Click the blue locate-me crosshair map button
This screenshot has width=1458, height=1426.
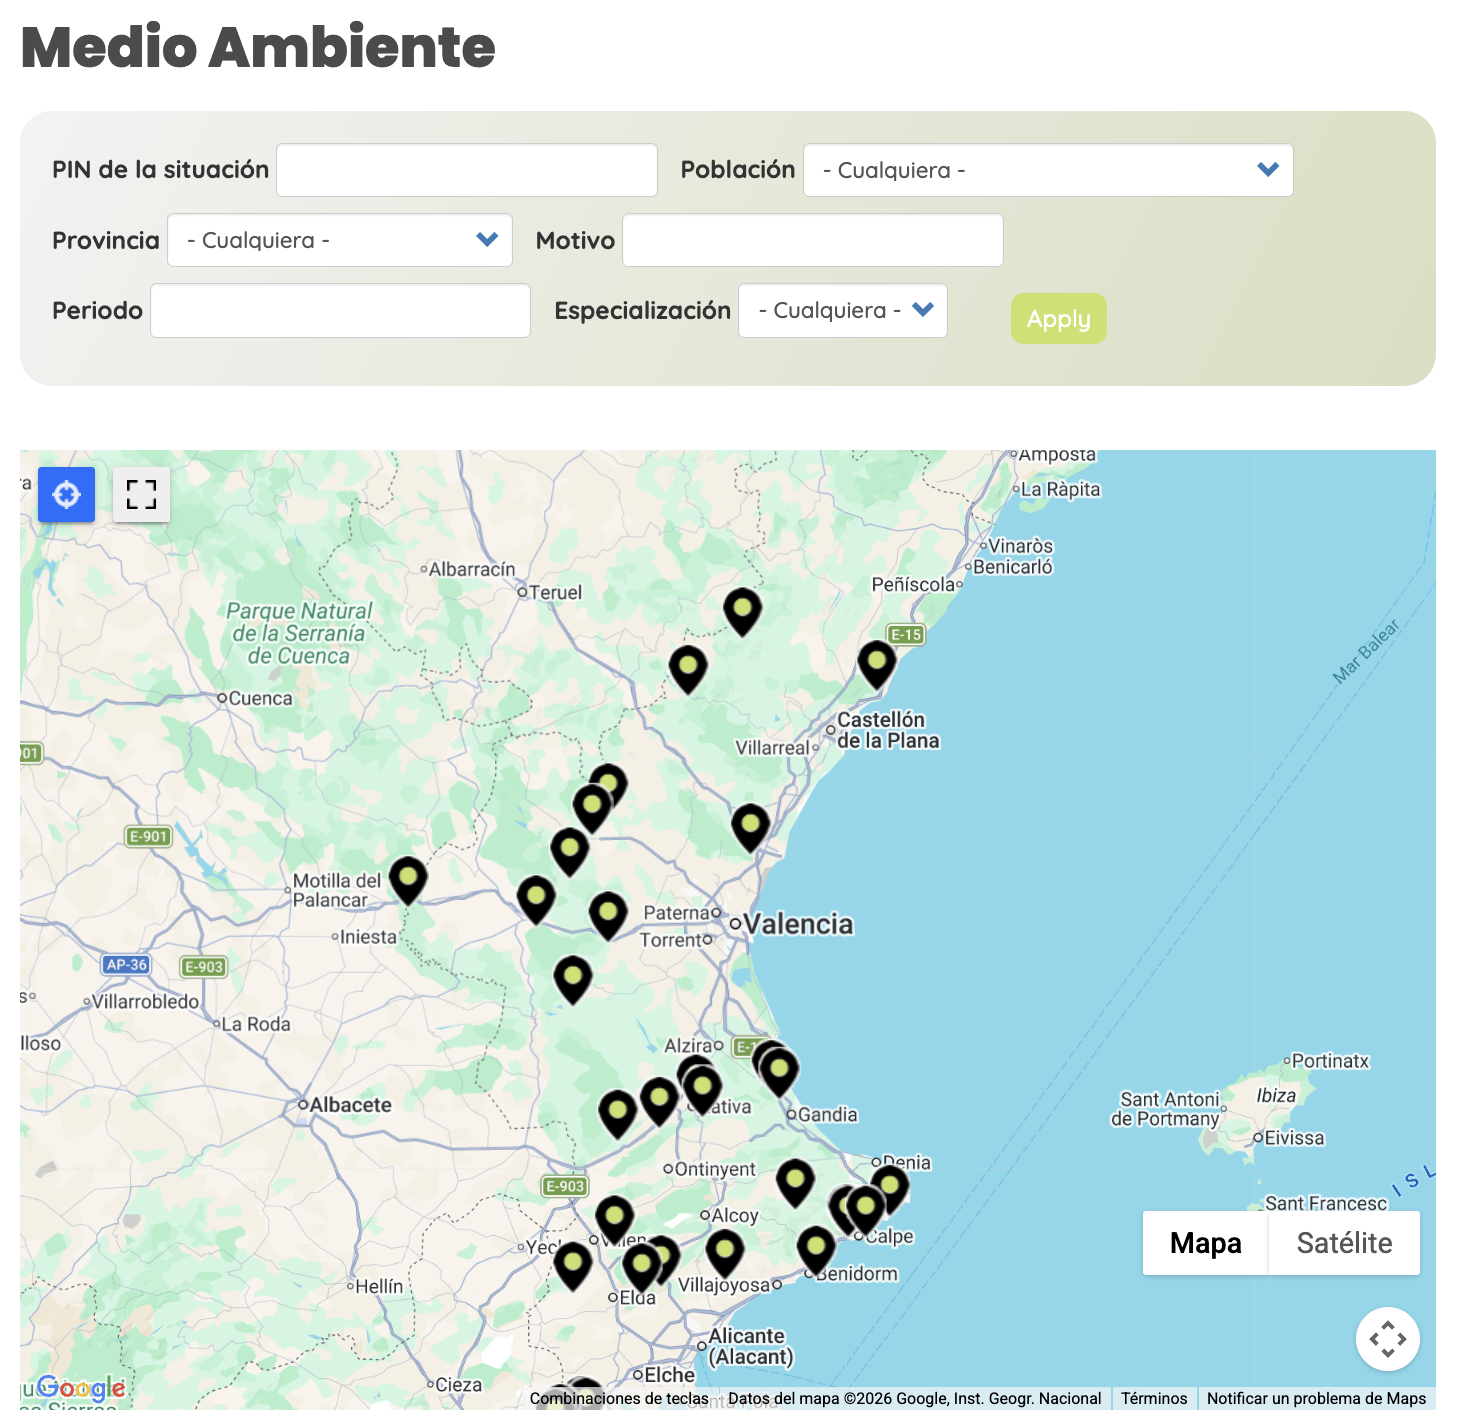click(66, 494)
